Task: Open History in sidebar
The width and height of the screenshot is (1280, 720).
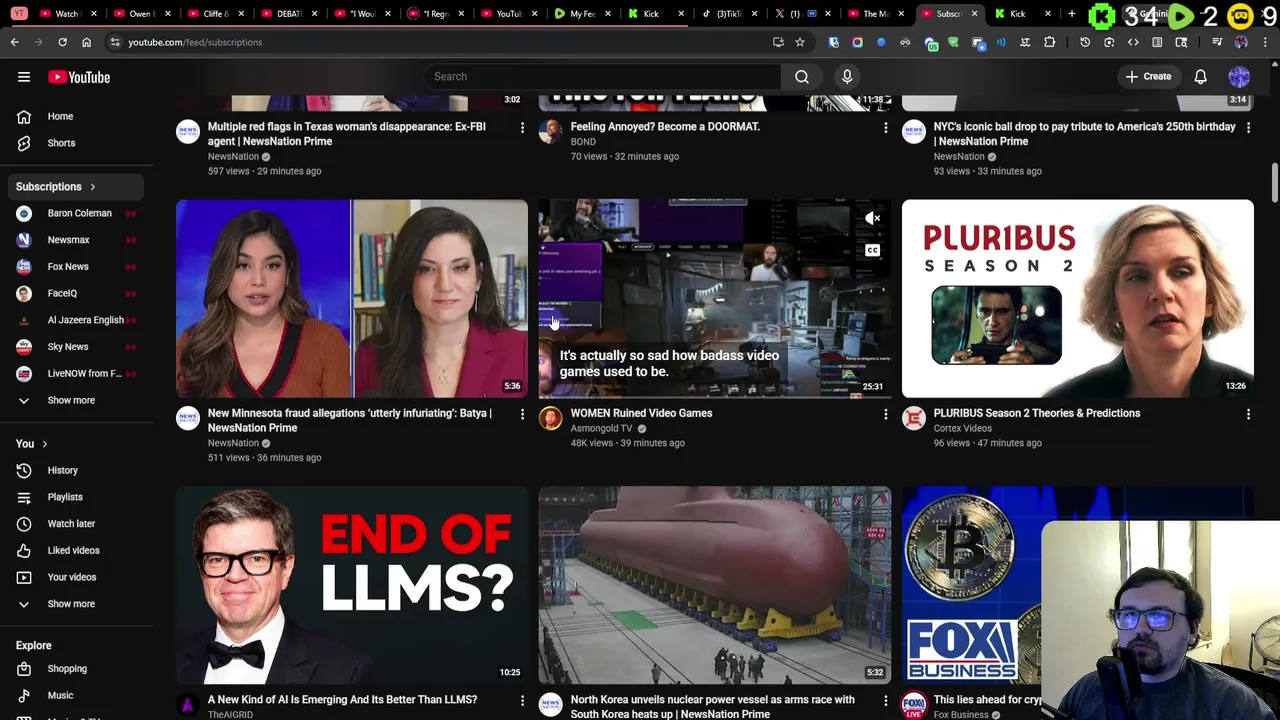Action: point(78,470)
